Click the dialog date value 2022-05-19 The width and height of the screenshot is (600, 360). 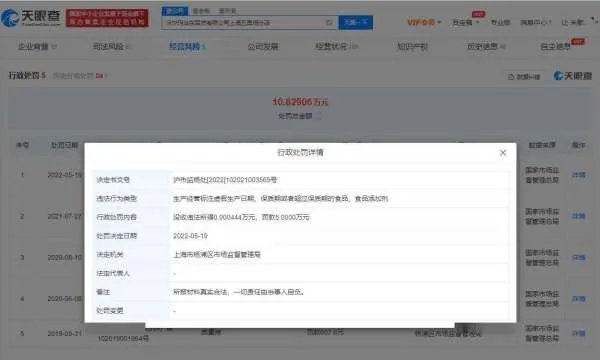tap(190, 236)
